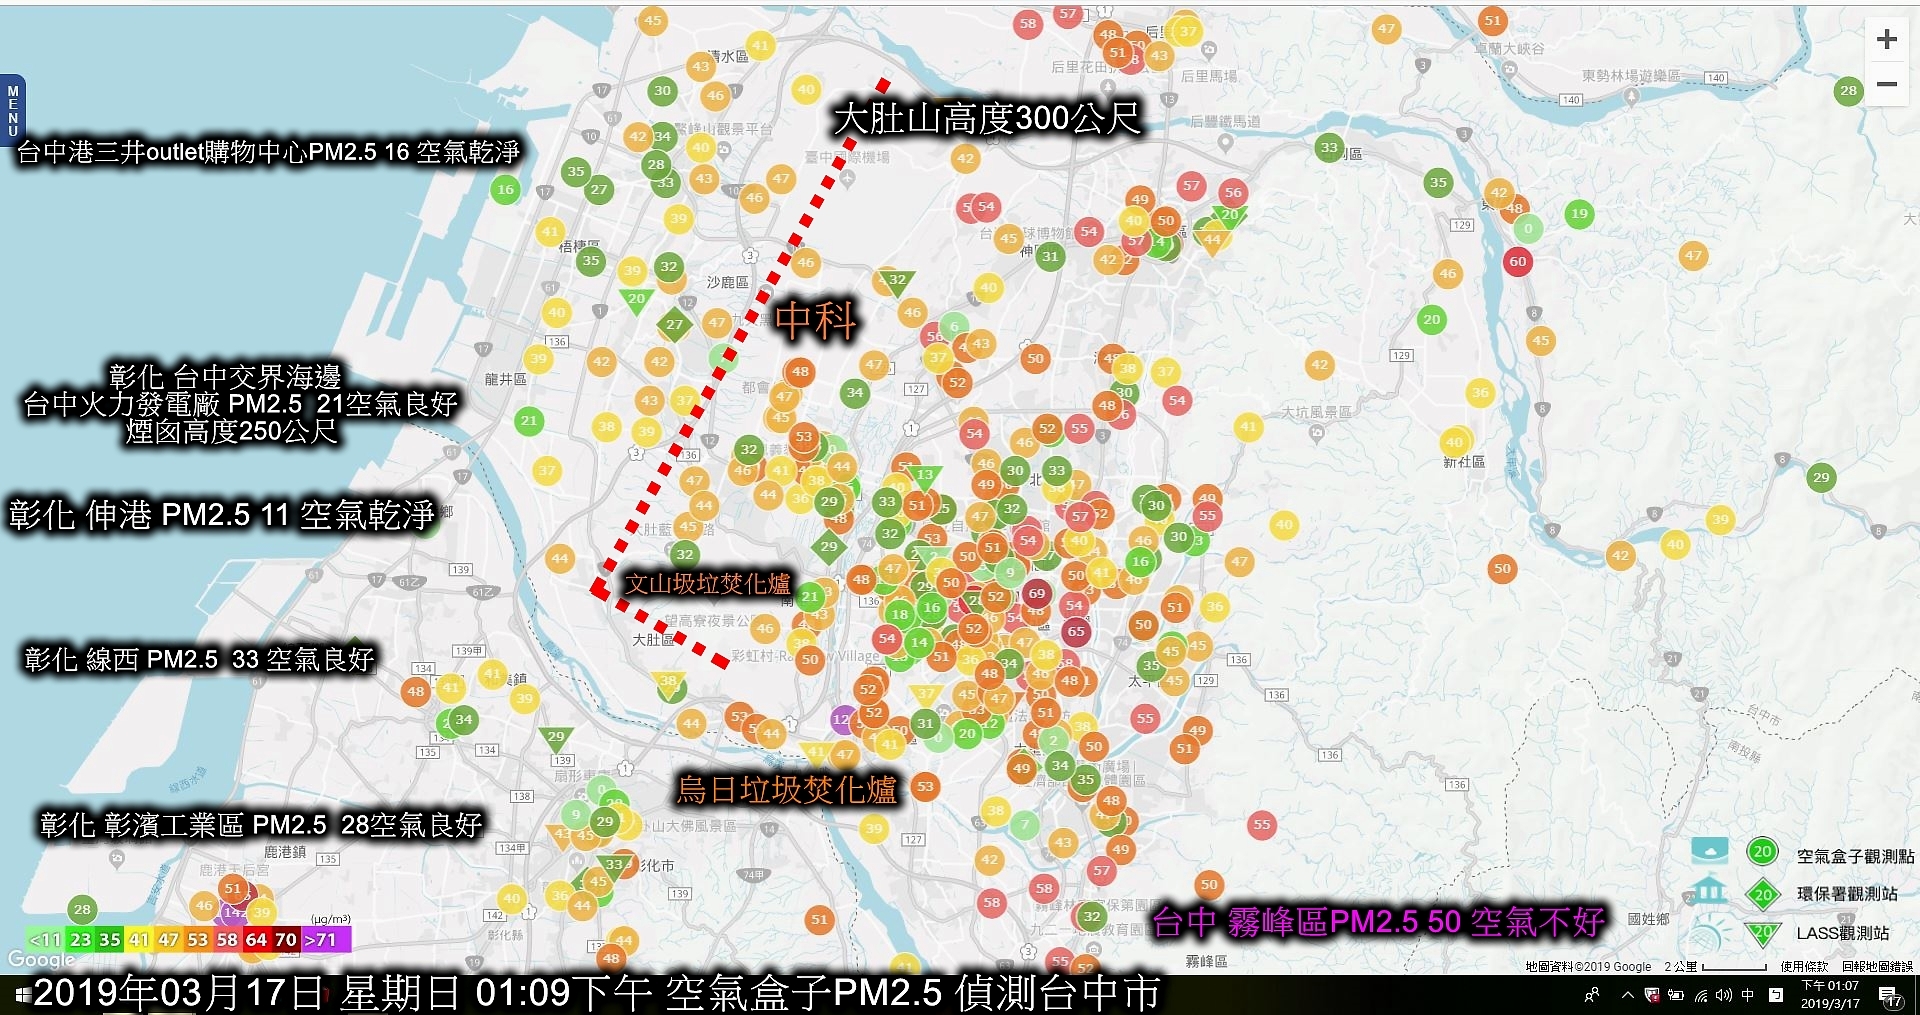1920x1015 pixels.
Task: Click green 16 marker beside outlet label
Action: click(506, 189)
